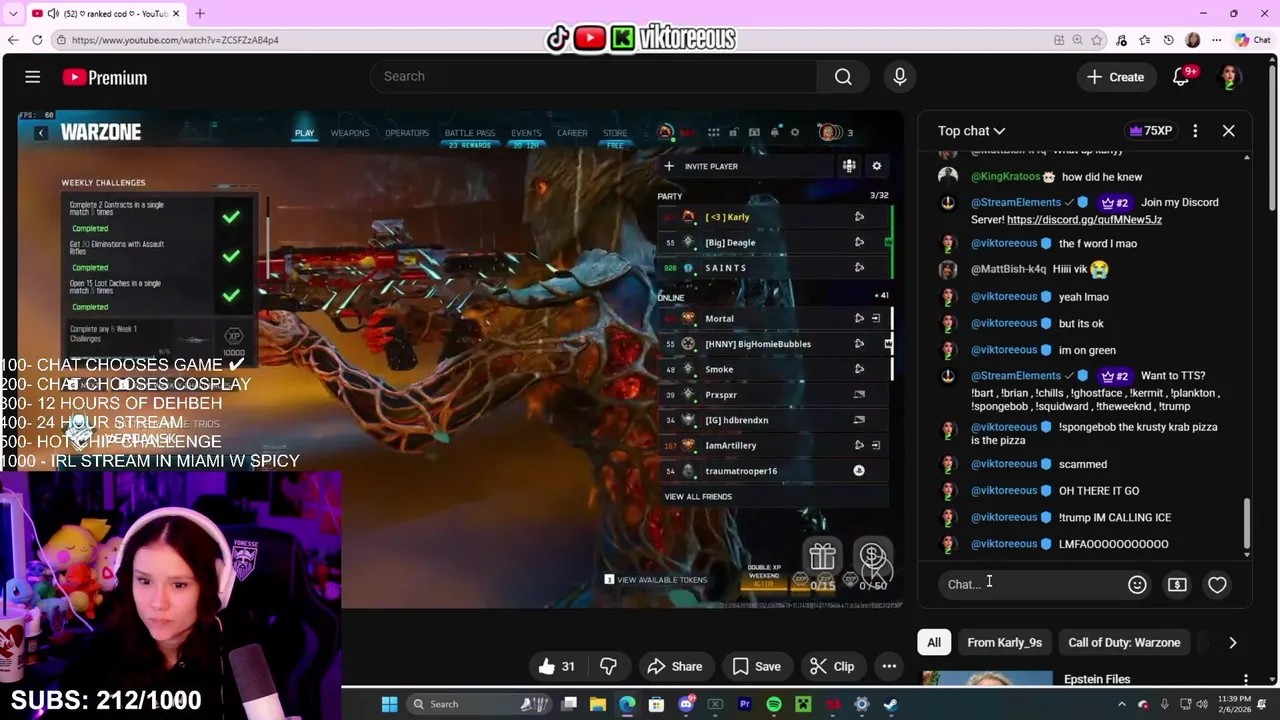The width and height of the screenshot is (1280, 720).
Task: Open the YouTube guide hamburger menu
Action: (32, 77)
